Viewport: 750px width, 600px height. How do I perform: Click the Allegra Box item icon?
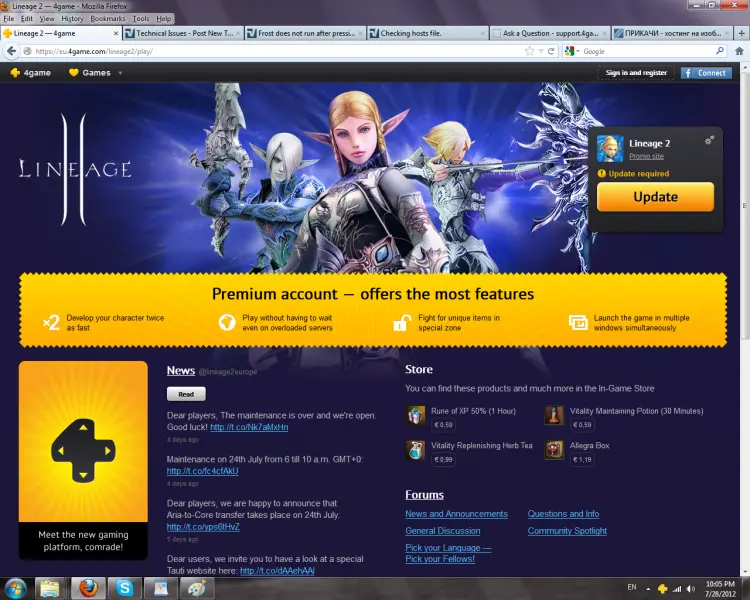coord(554,450)
